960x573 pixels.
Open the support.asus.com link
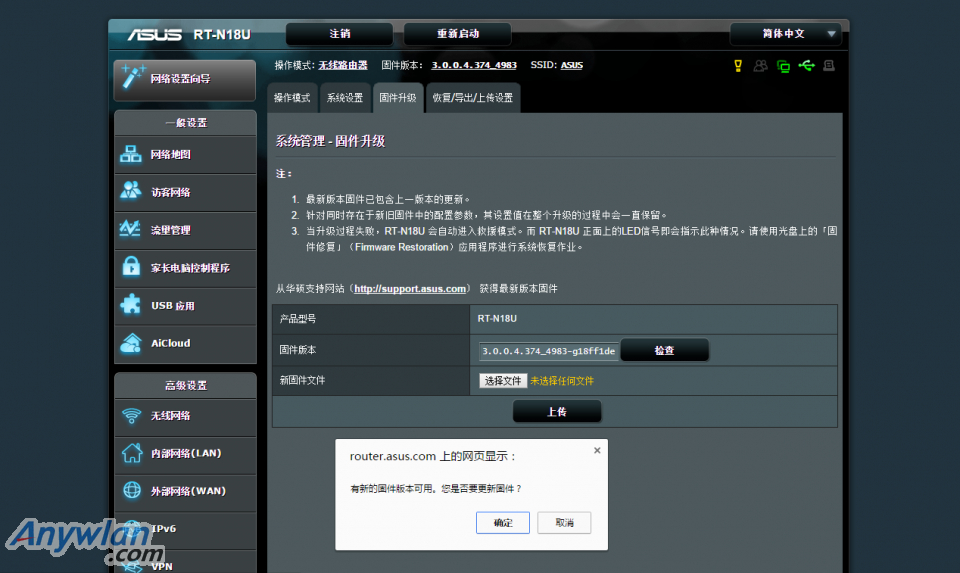(x=410, y=288)
